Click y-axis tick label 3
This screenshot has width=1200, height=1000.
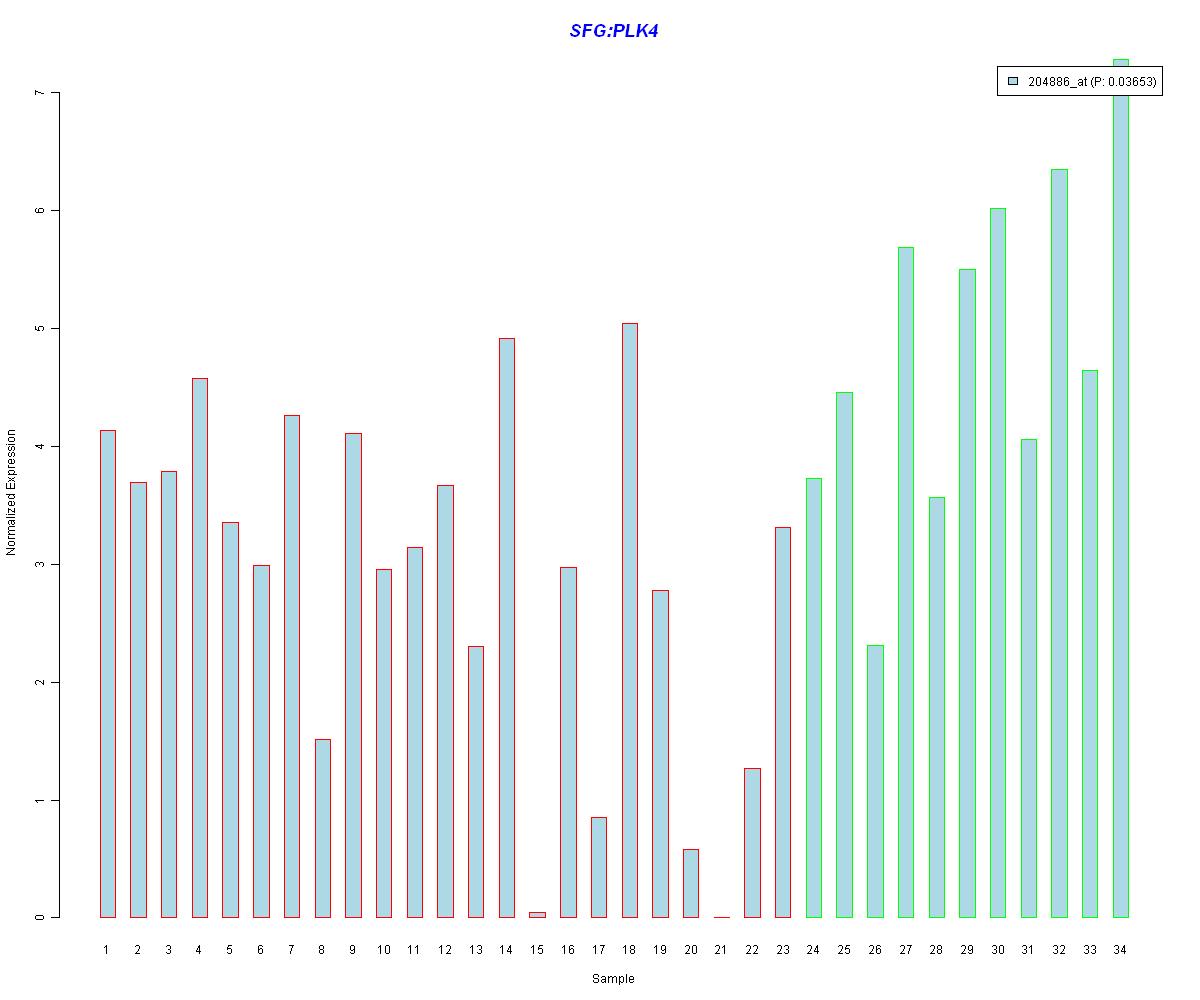click(x=40, y=564)
